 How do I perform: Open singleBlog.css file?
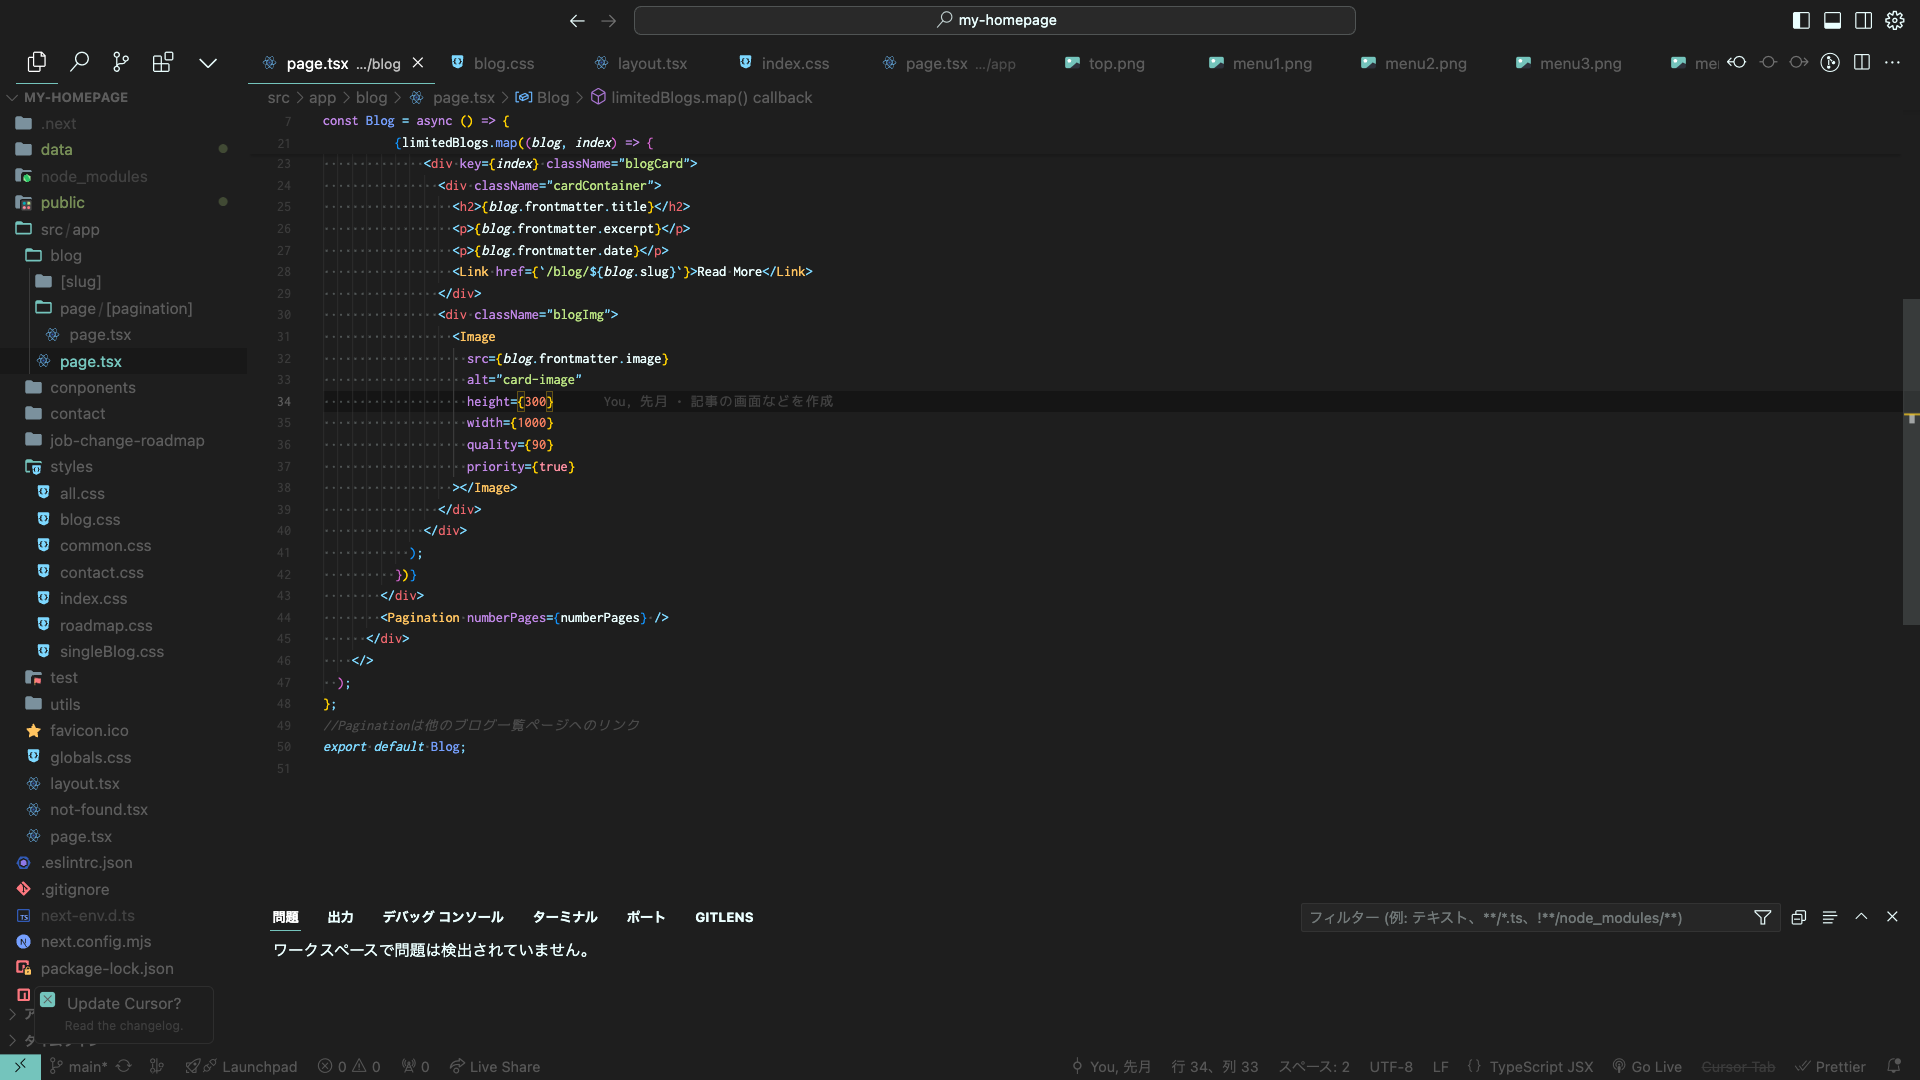pyautogui.click(x=111, y=651)
